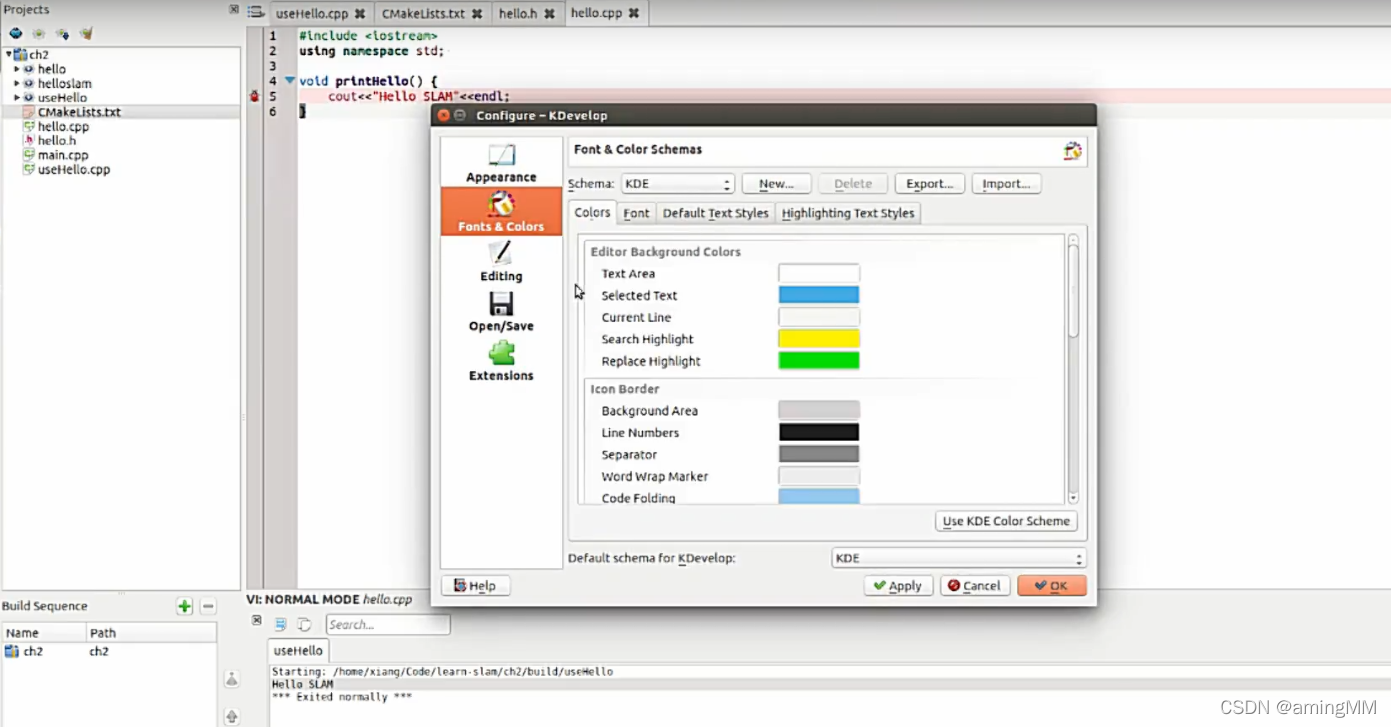Image resolution: width=1391 pixels, height=727 pixels.
Task: Open the Open/Save configuration section
Action: point(501,311)
